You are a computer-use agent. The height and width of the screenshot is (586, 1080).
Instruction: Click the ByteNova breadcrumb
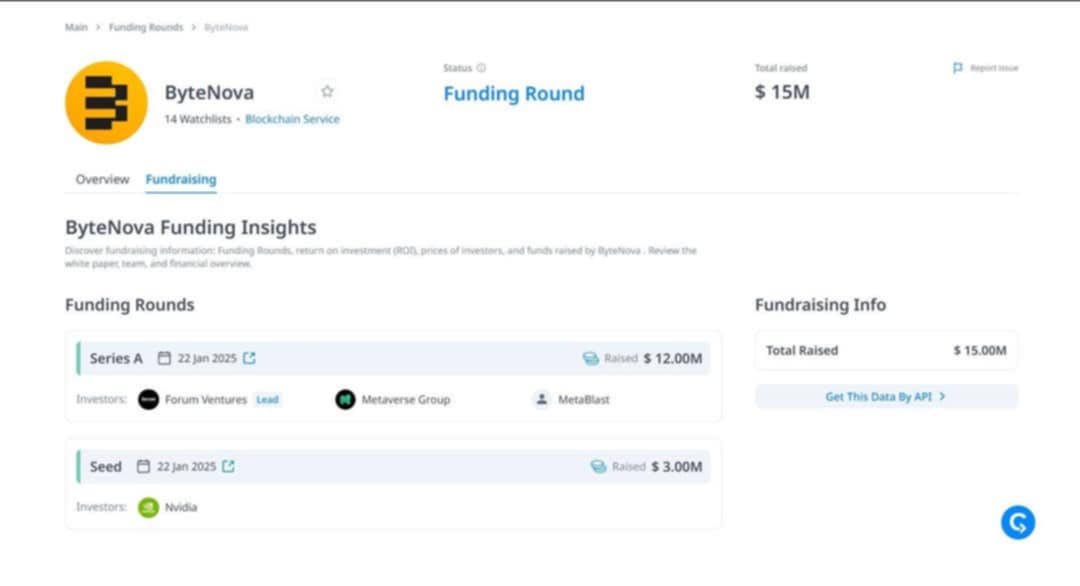point(226,28)
